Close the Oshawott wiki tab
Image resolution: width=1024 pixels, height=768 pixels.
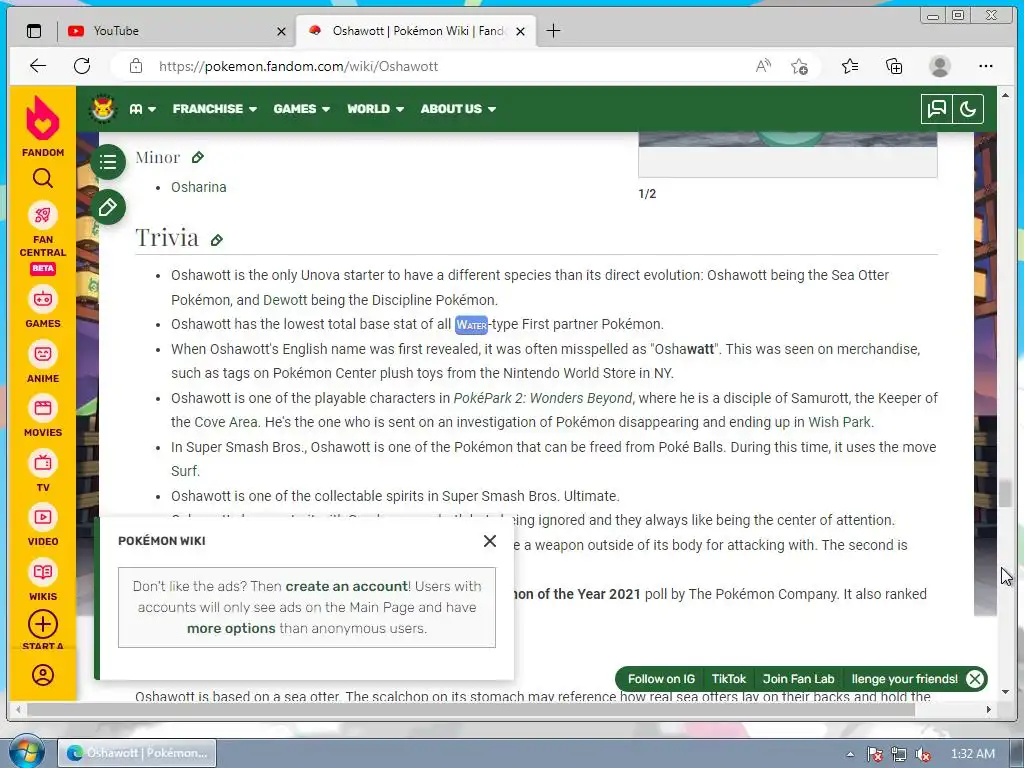[520, 31]
